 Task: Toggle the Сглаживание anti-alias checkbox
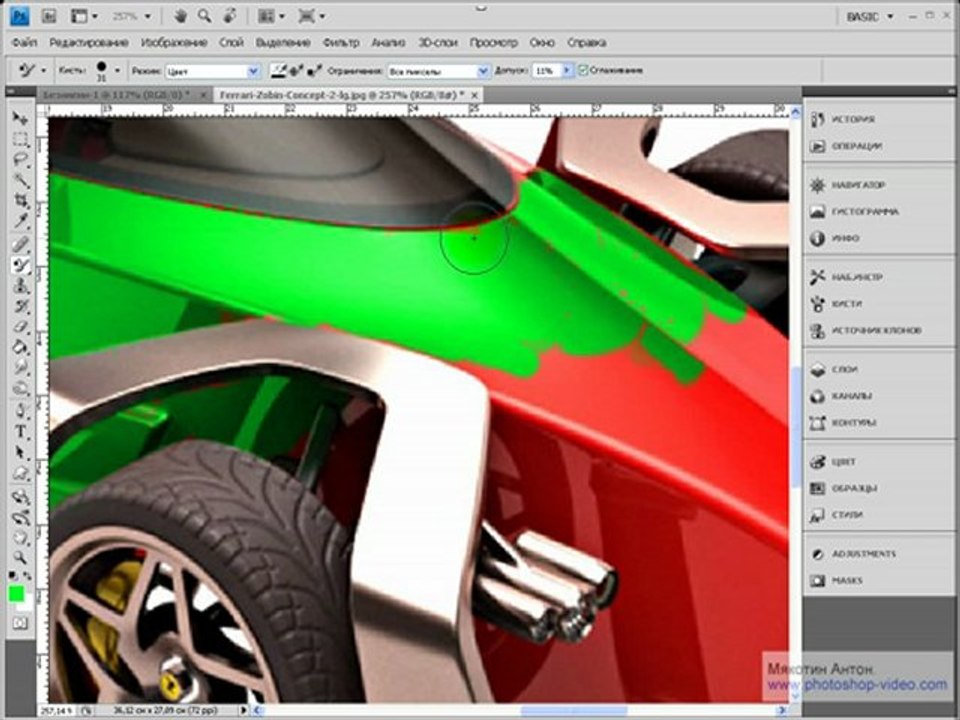point(583,70)
